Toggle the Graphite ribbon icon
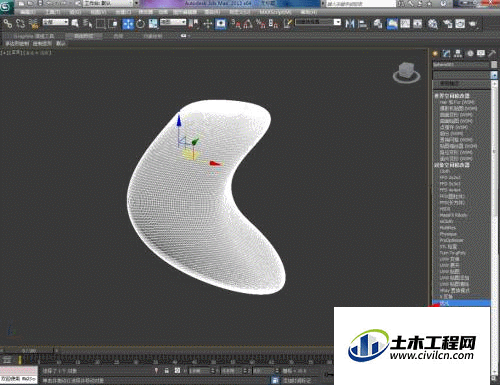Image resolution: width=500 pixels, height=385 pixels. [x=392, y=24]
